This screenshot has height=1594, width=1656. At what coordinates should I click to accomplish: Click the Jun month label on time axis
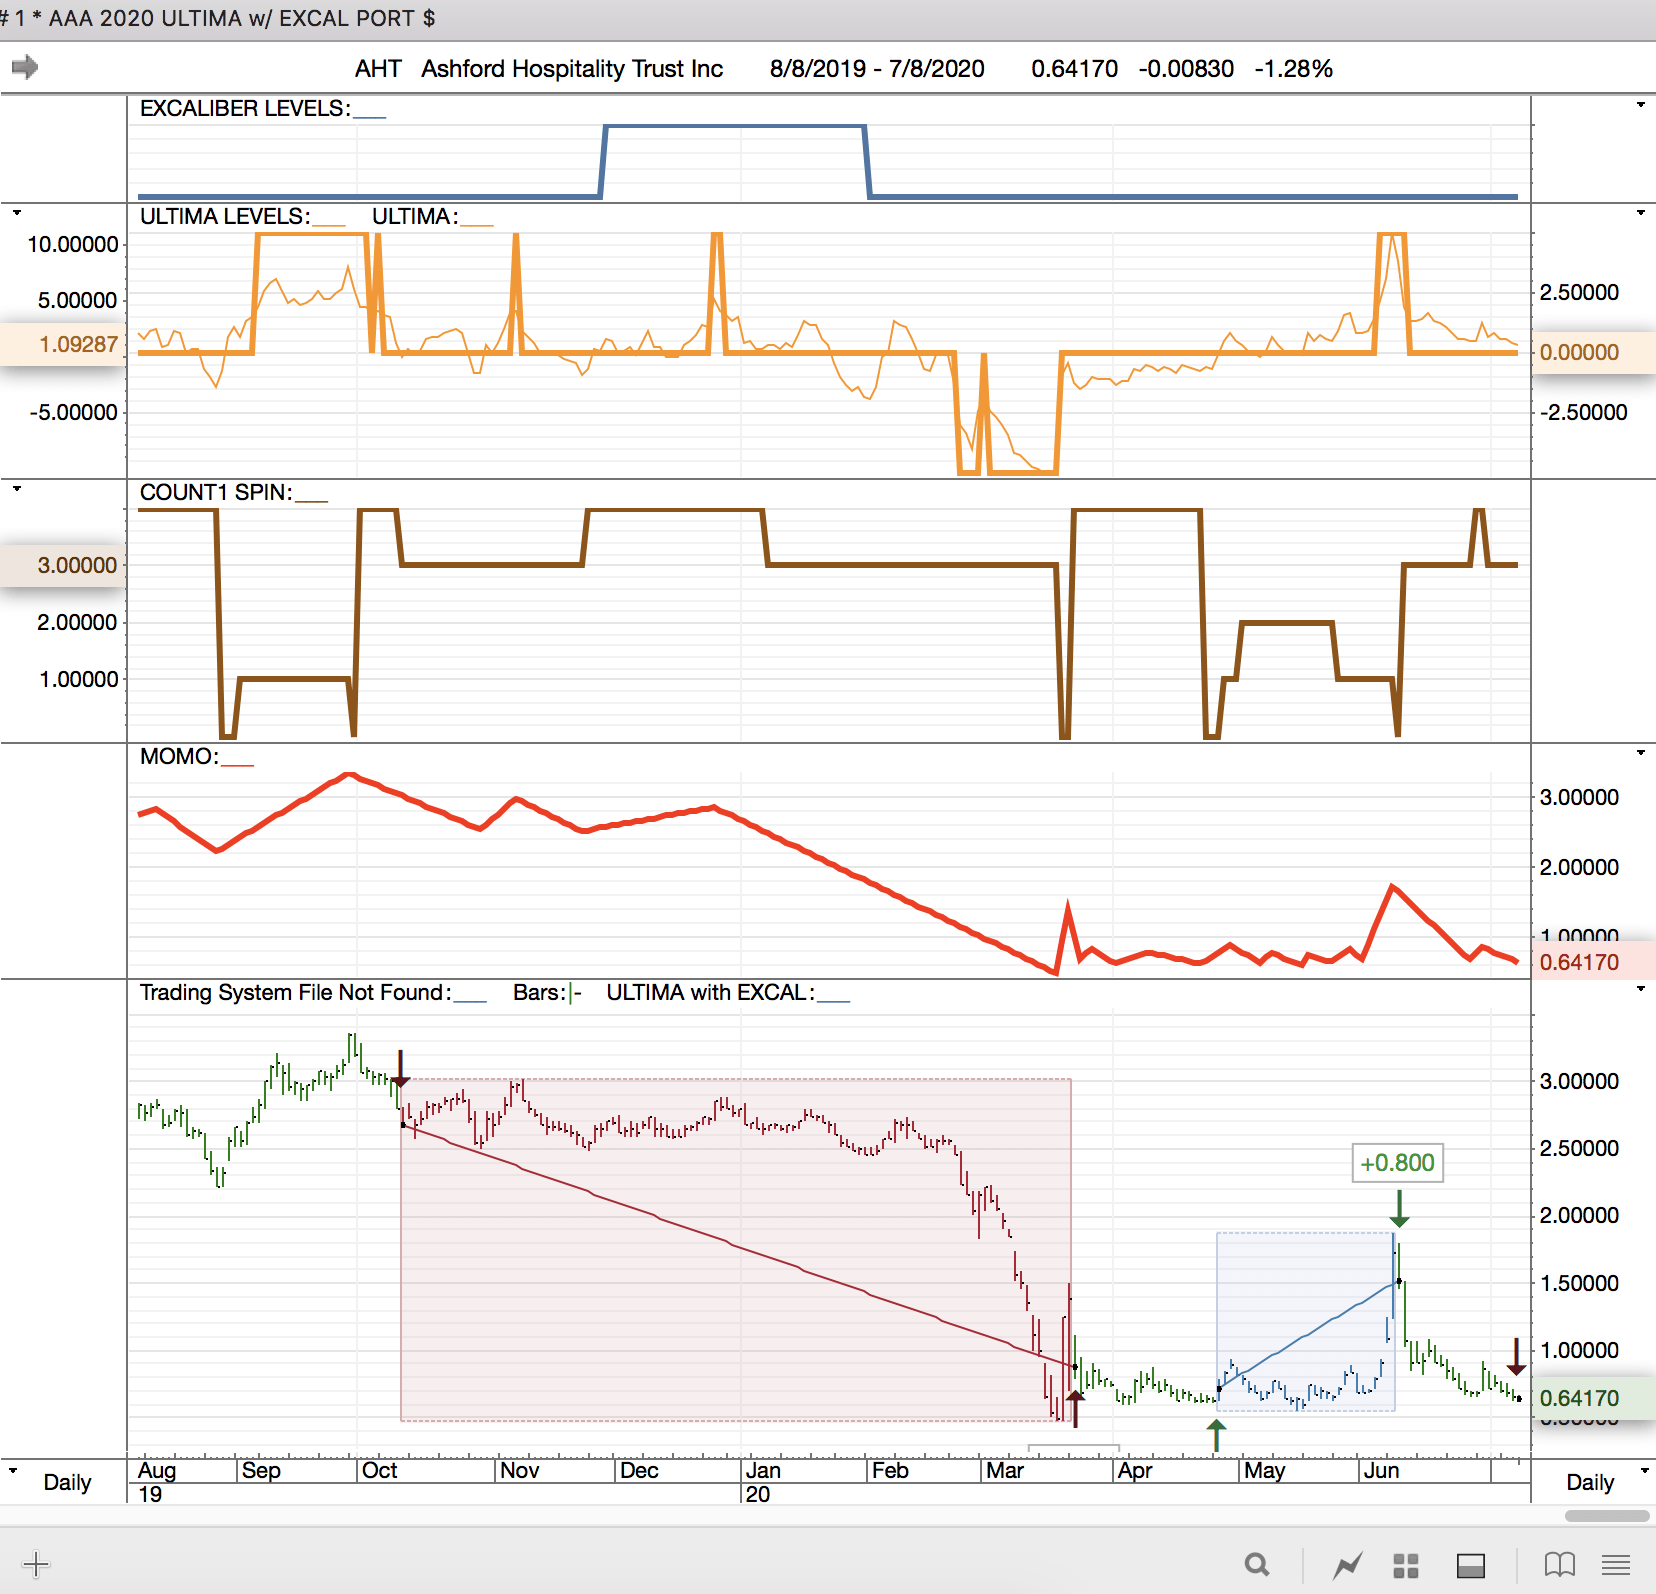click(x=1381, y=1470)
